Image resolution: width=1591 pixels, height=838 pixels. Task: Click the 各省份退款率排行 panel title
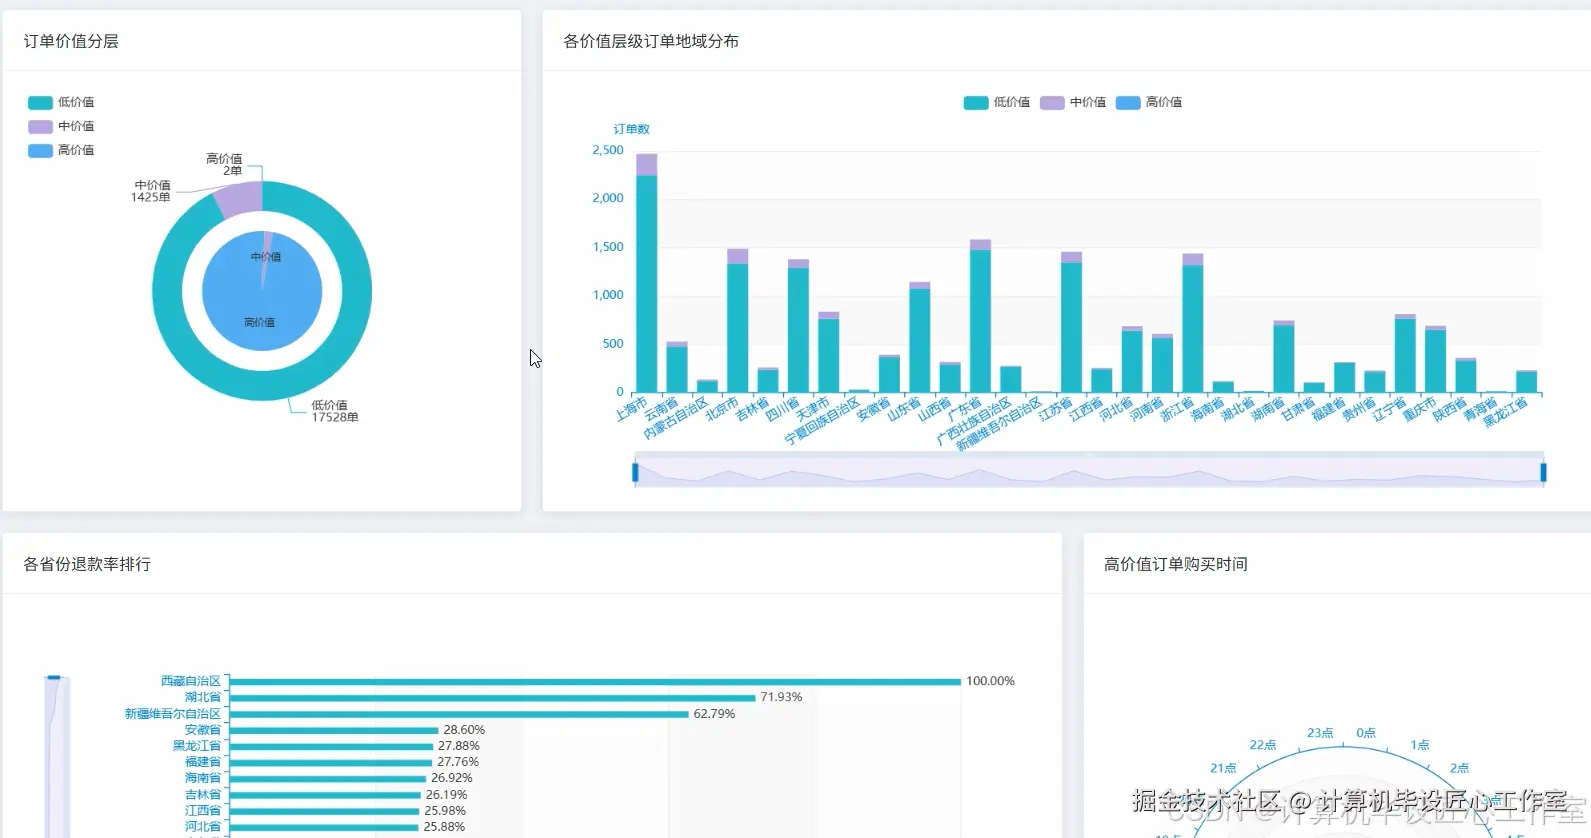click(87, 564)
